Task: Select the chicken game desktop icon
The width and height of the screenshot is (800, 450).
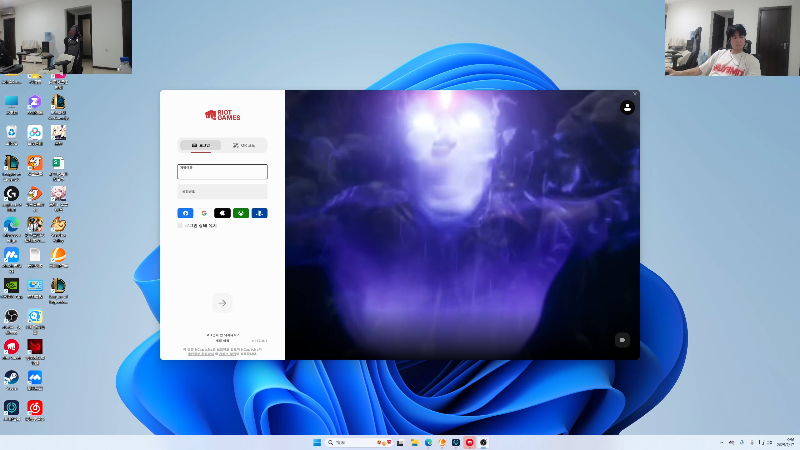Action: pos(58,228)
